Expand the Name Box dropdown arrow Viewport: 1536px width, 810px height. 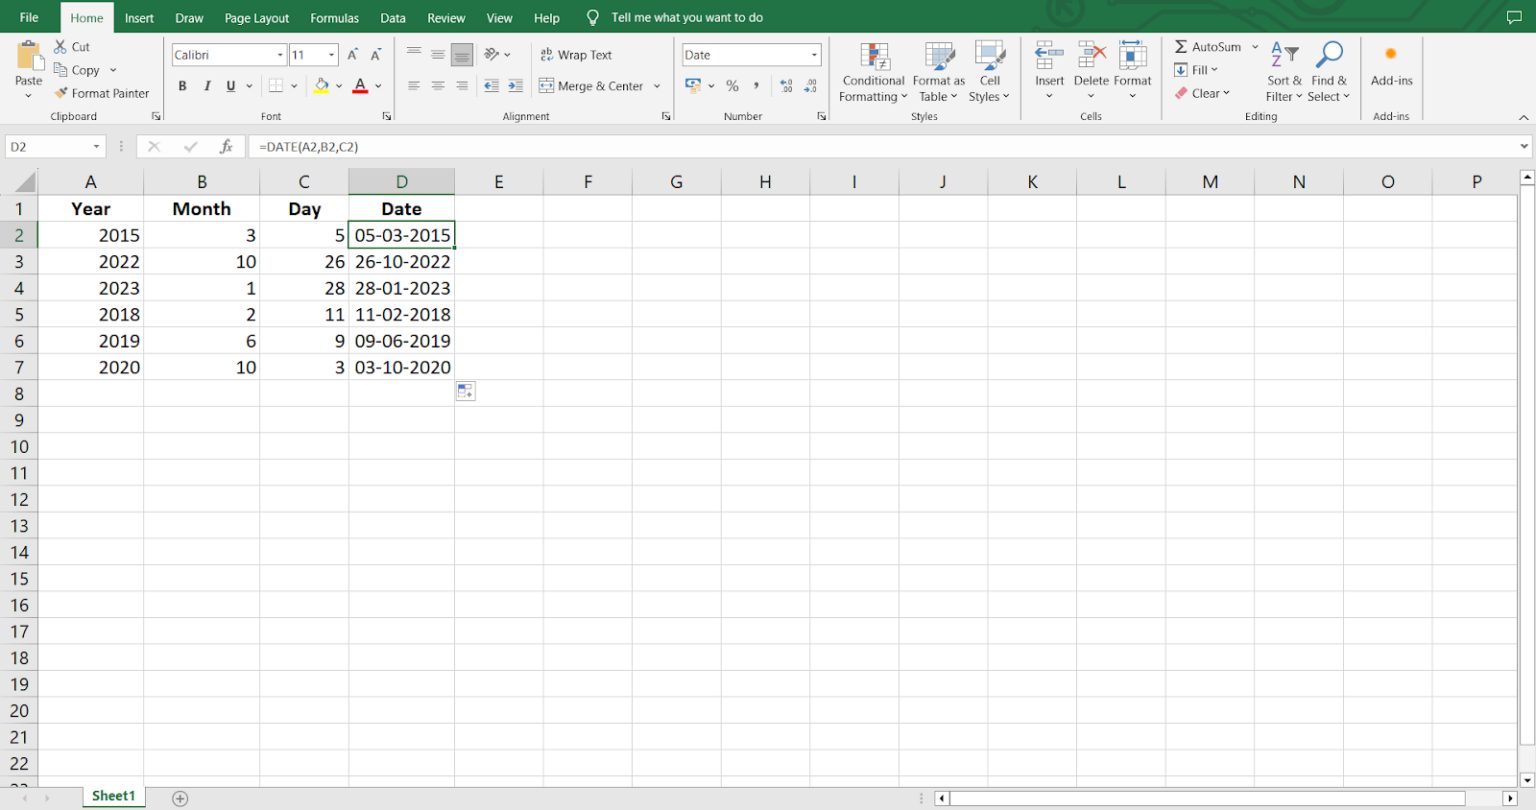(96, 147)
